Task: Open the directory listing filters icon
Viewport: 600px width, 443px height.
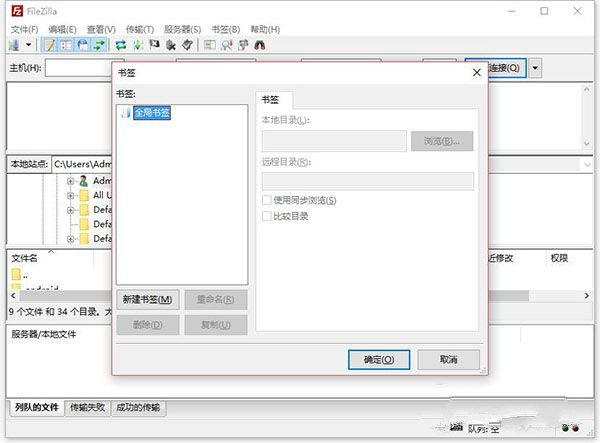Action: click(209, 45)
